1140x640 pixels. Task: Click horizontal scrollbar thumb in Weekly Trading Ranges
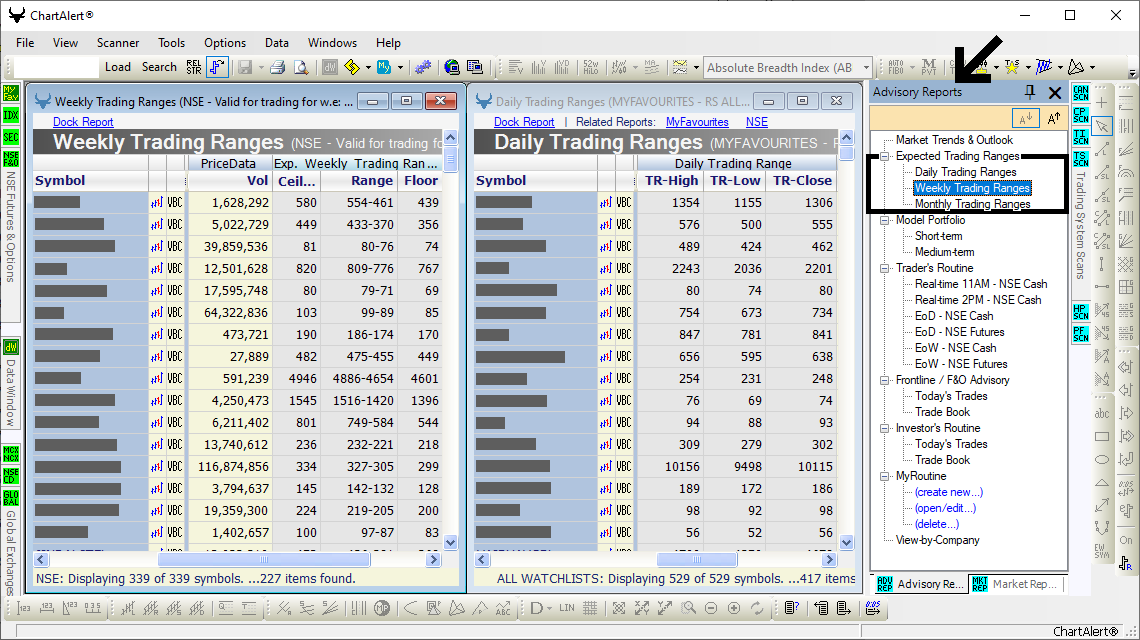click(x=264, y=559)
